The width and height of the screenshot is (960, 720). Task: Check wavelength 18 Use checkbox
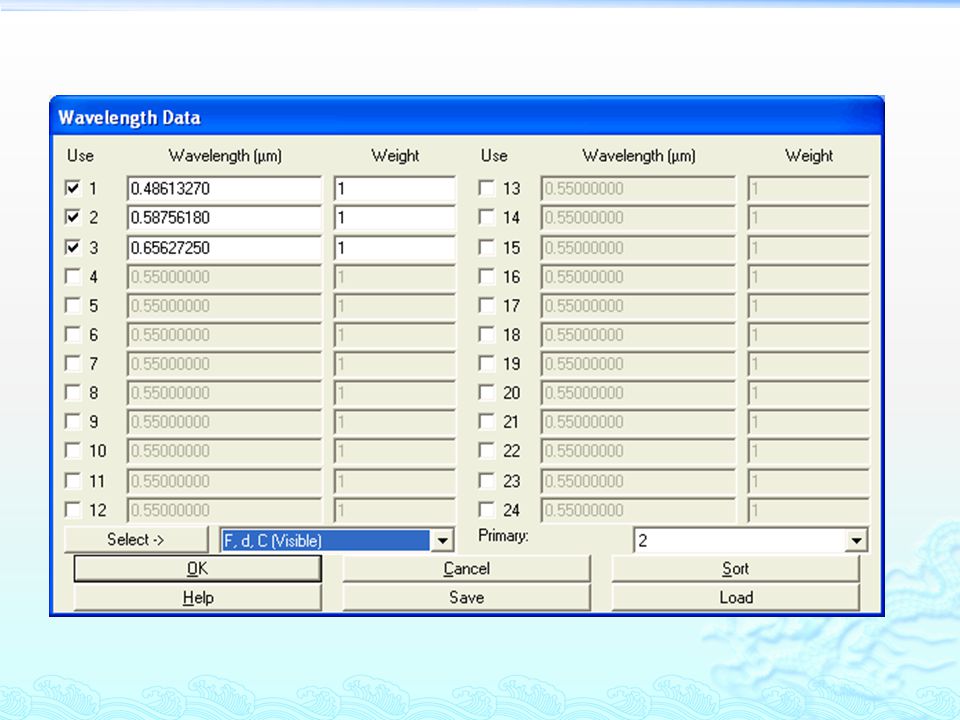(486, 334)
